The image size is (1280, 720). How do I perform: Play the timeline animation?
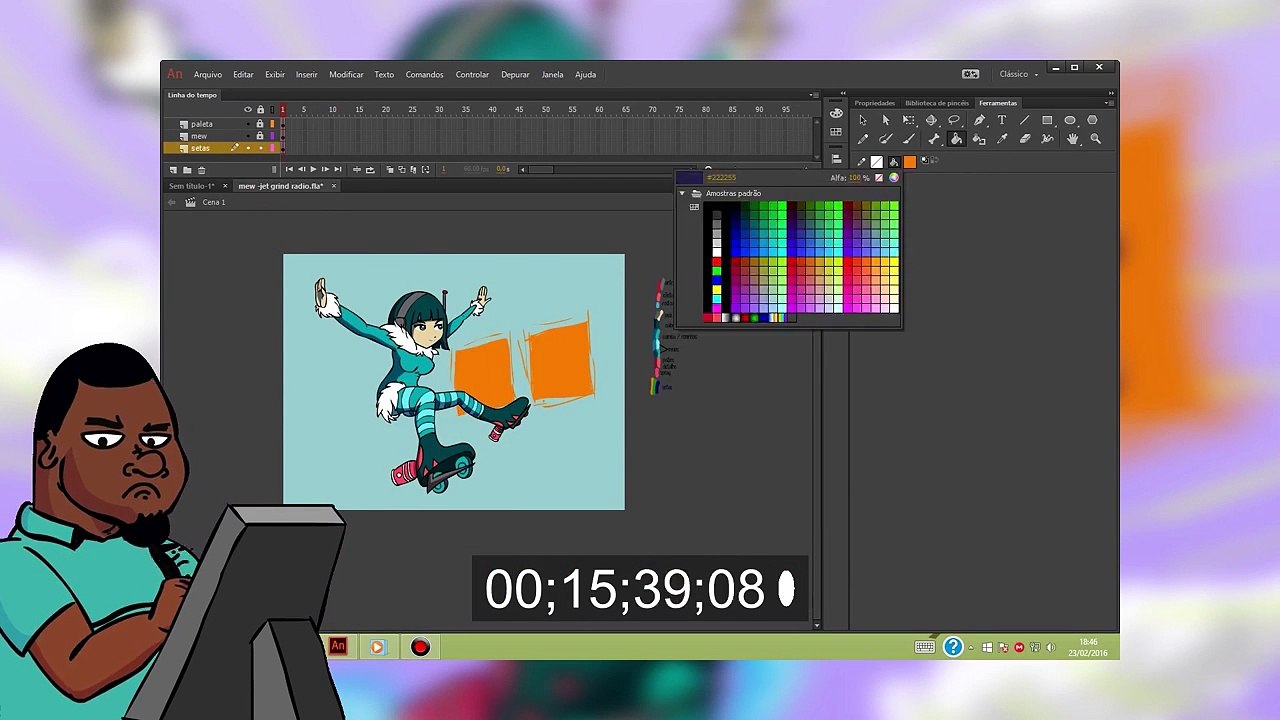pyautogui.click(x=313, y=170)
